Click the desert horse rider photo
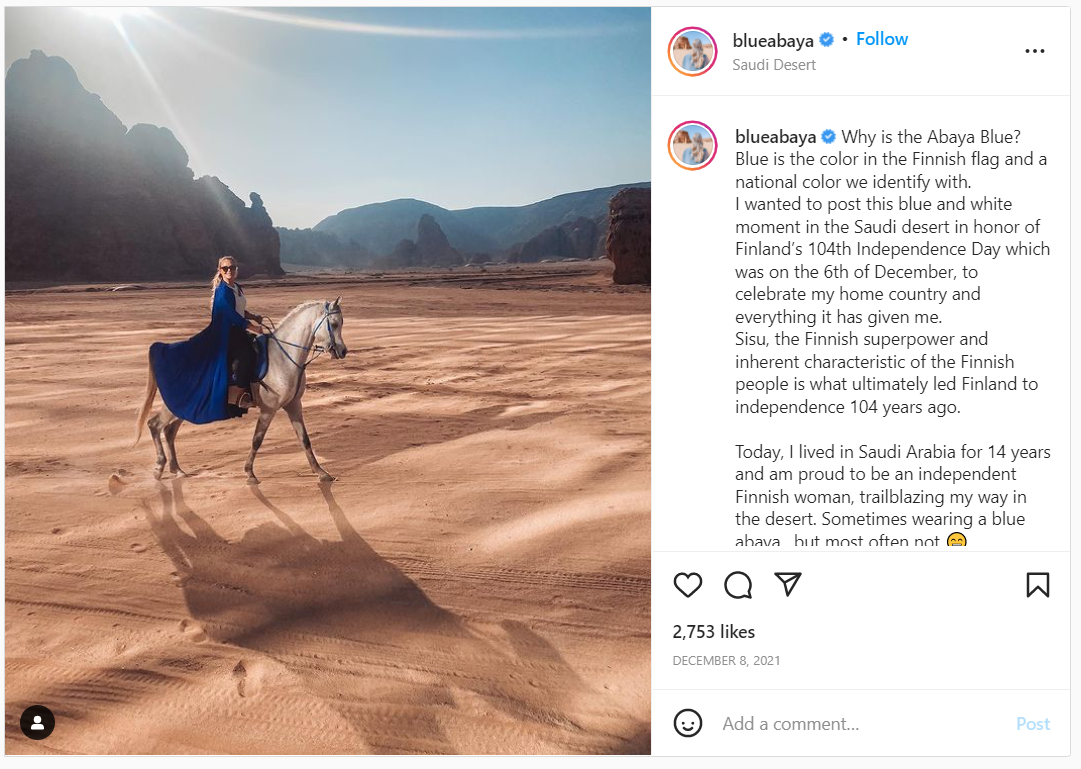 pyautogui.click(x=327, y=381)
